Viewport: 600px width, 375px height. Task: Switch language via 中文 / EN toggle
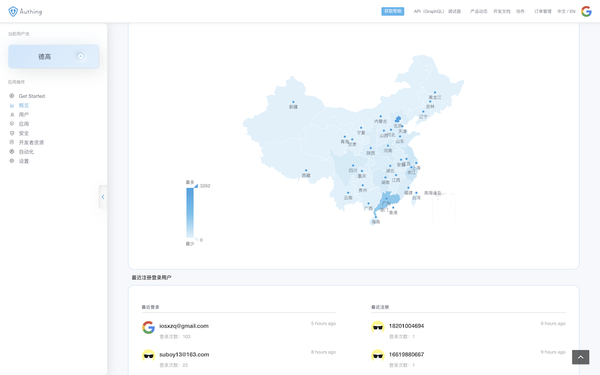566,11
